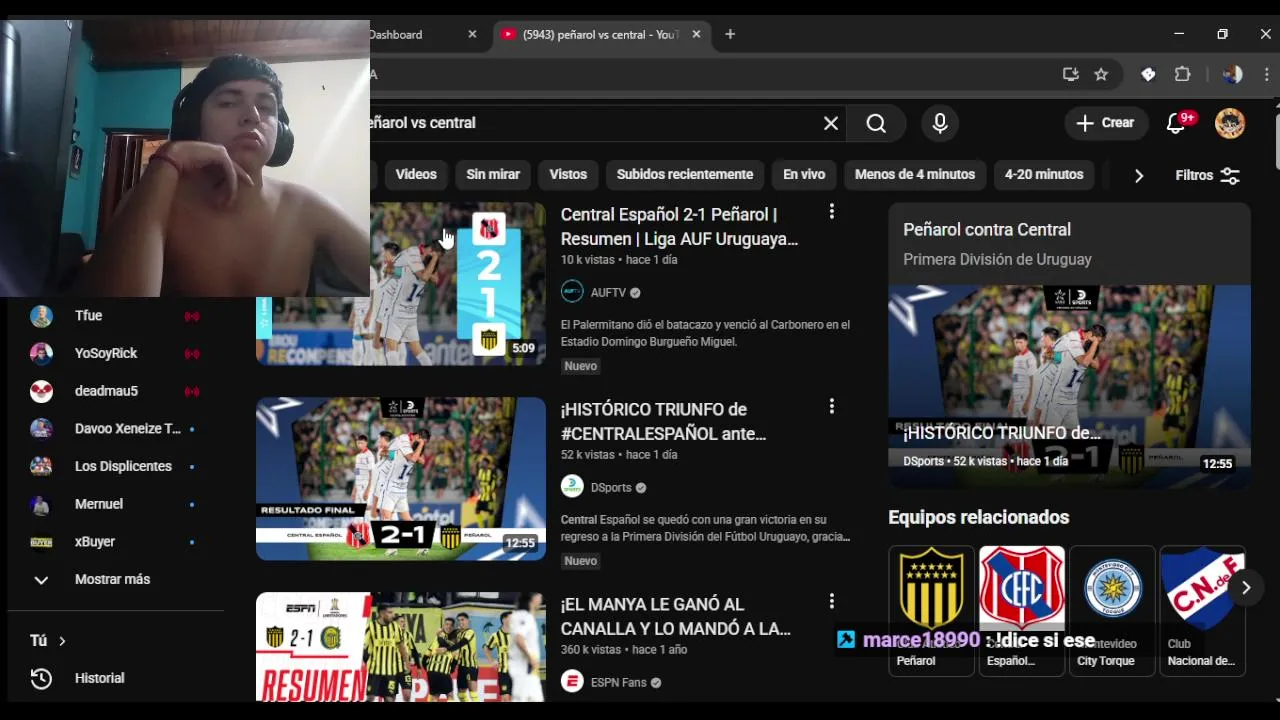Image resolution: width=1280 pixels, height=720 pixels.
Task: Switch to the Dashboard browser tab
Action: (x=420, y=34)
